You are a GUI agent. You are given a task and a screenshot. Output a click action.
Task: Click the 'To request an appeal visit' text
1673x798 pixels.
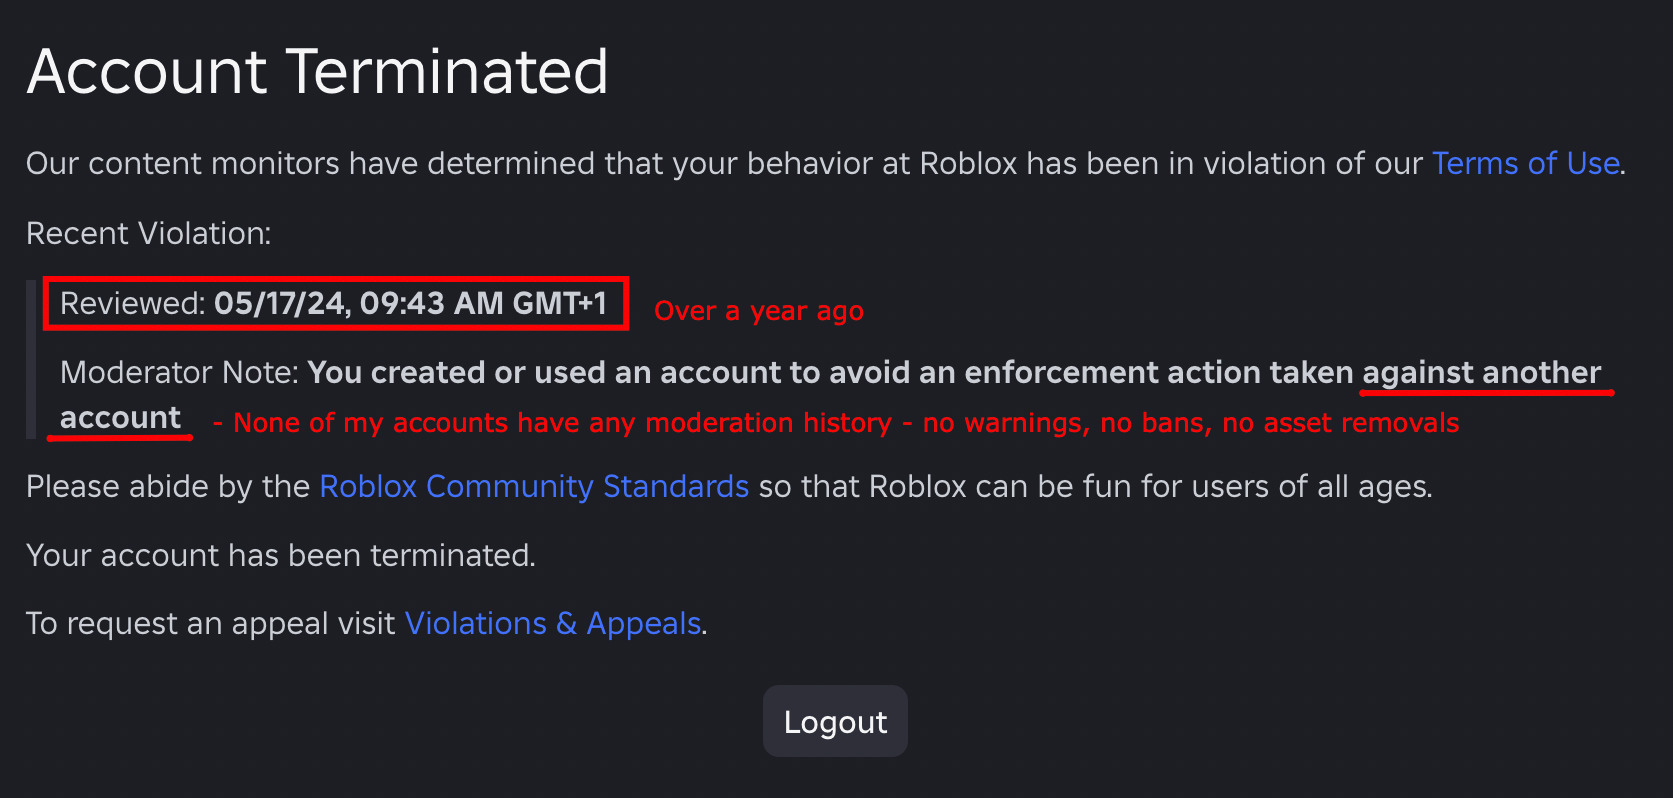click(210, 623)
